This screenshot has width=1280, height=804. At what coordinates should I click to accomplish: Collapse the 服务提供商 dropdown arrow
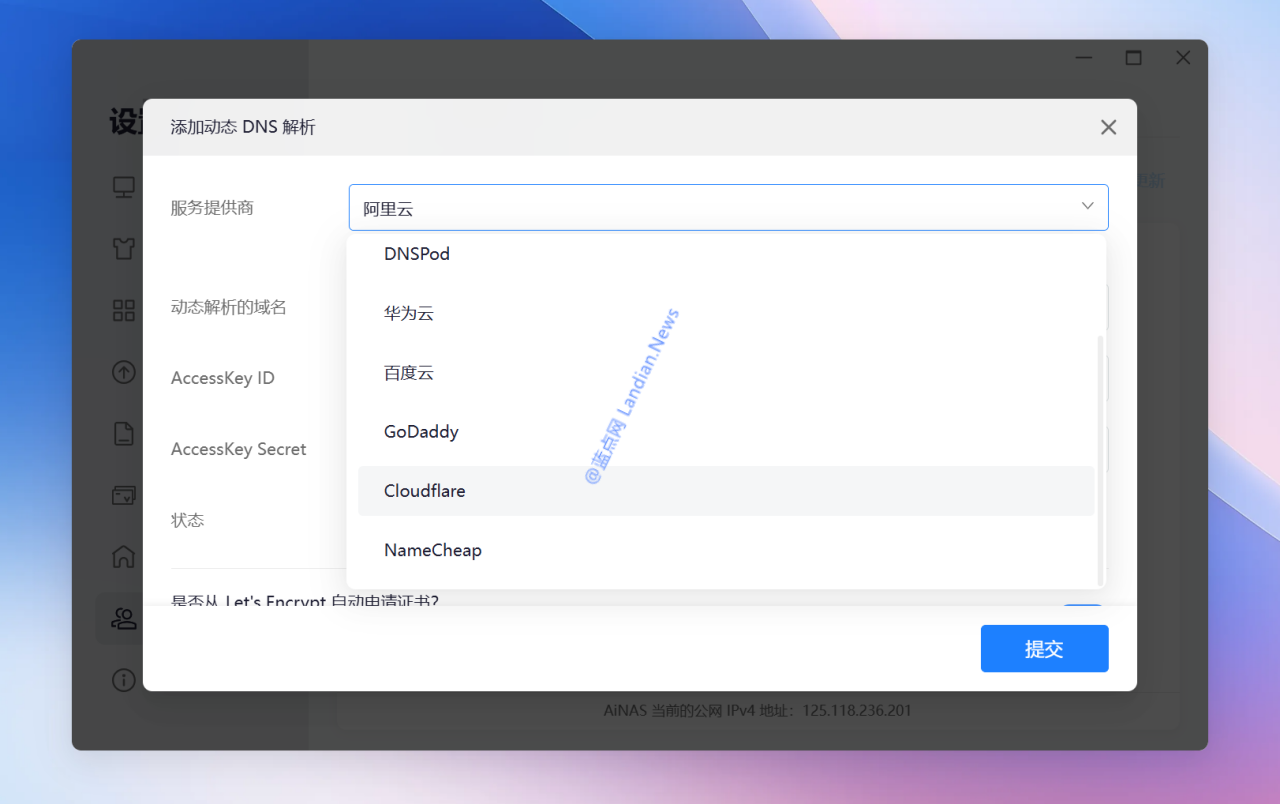click(x=1087, y=206)
